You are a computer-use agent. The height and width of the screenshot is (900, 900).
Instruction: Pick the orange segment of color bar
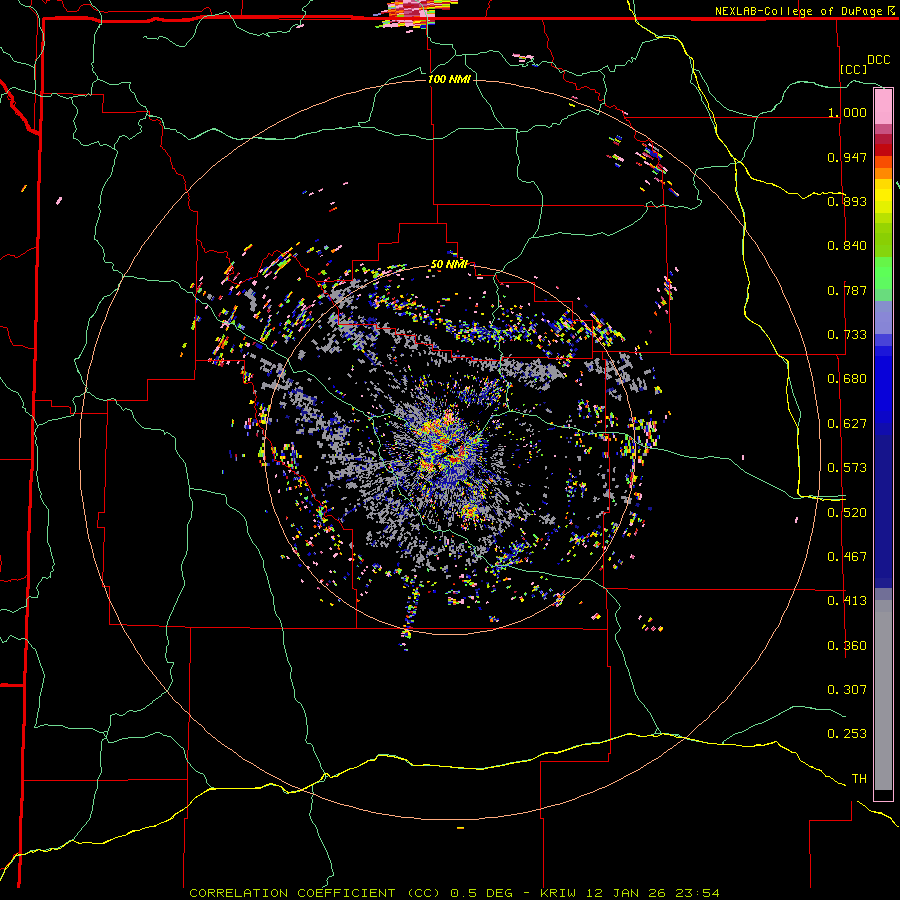pyautogui.click(x=883, y=173)
